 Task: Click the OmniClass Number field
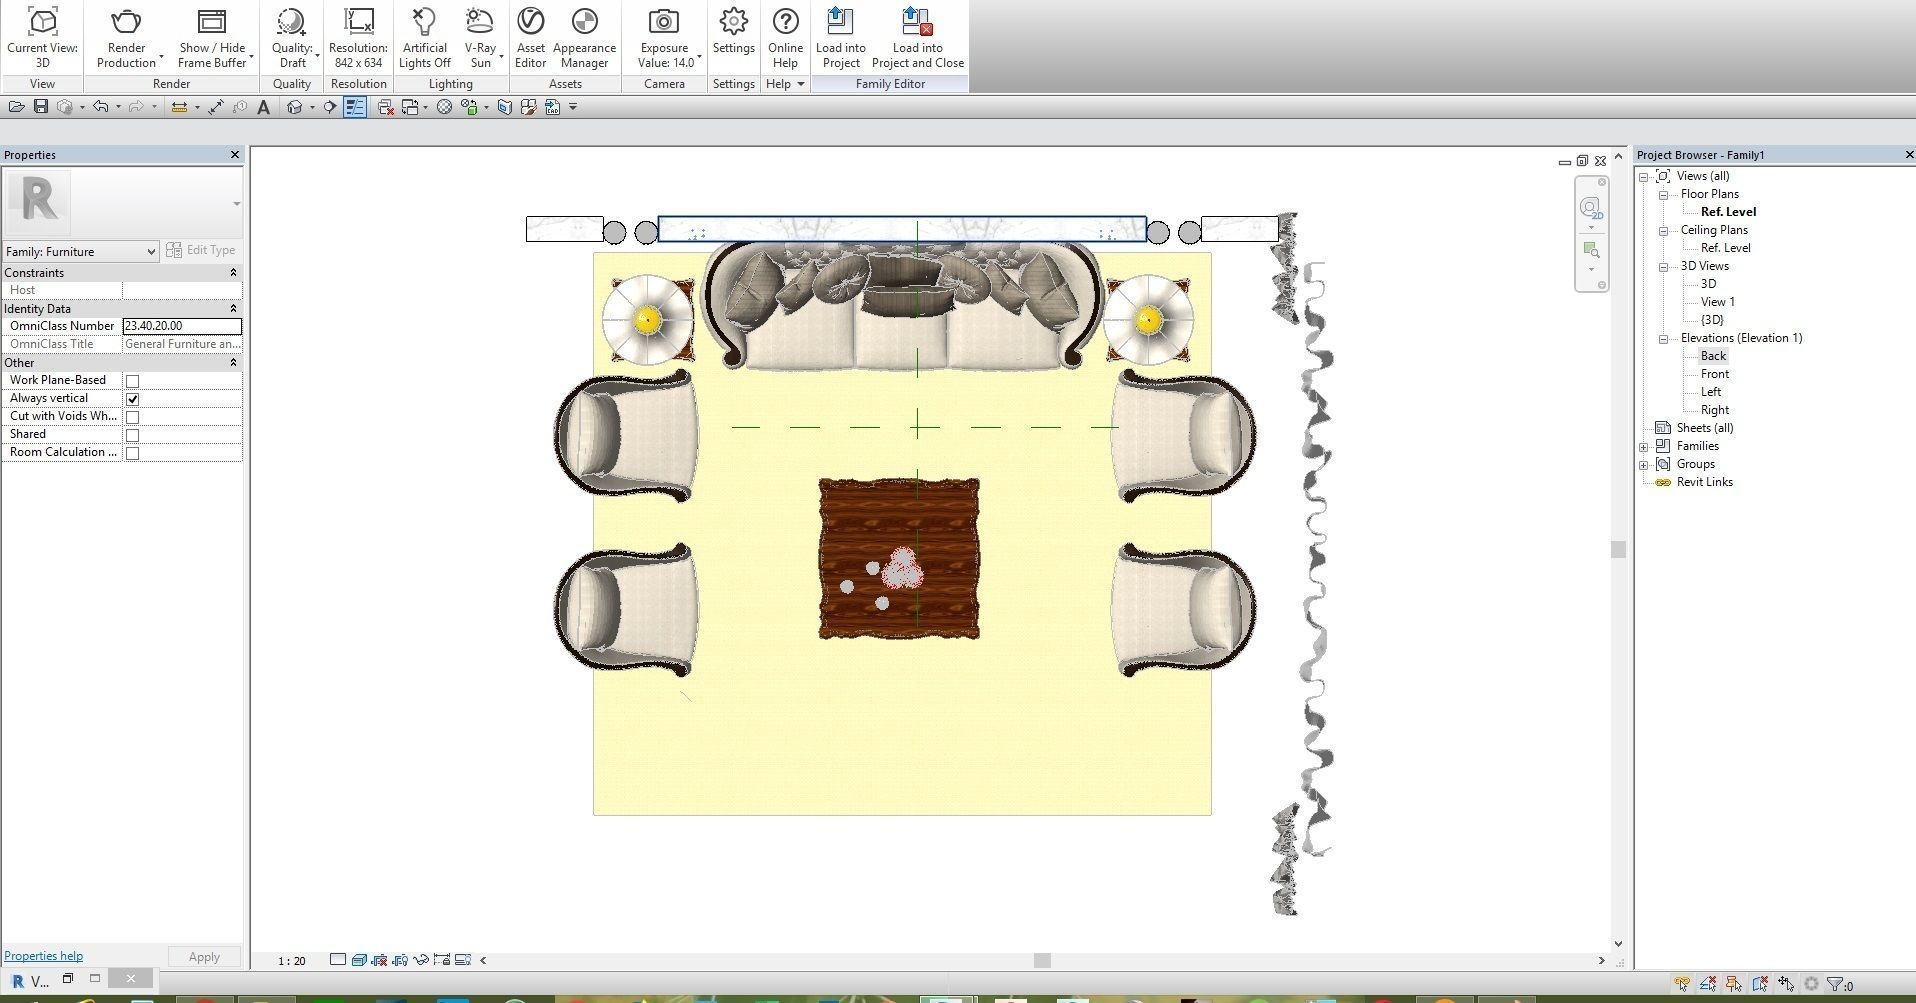tap(182, 326)
